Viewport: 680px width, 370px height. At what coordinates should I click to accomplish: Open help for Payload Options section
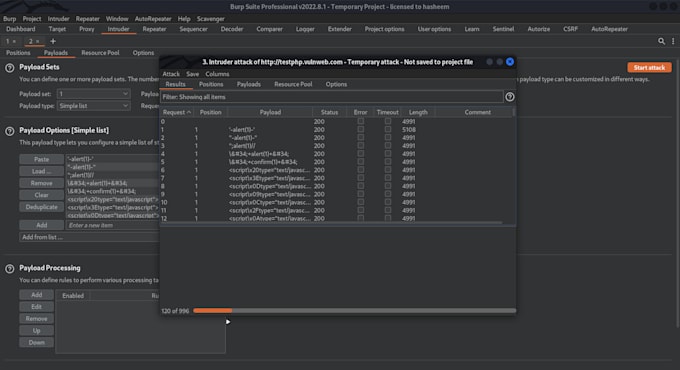[x=10, y=131]
